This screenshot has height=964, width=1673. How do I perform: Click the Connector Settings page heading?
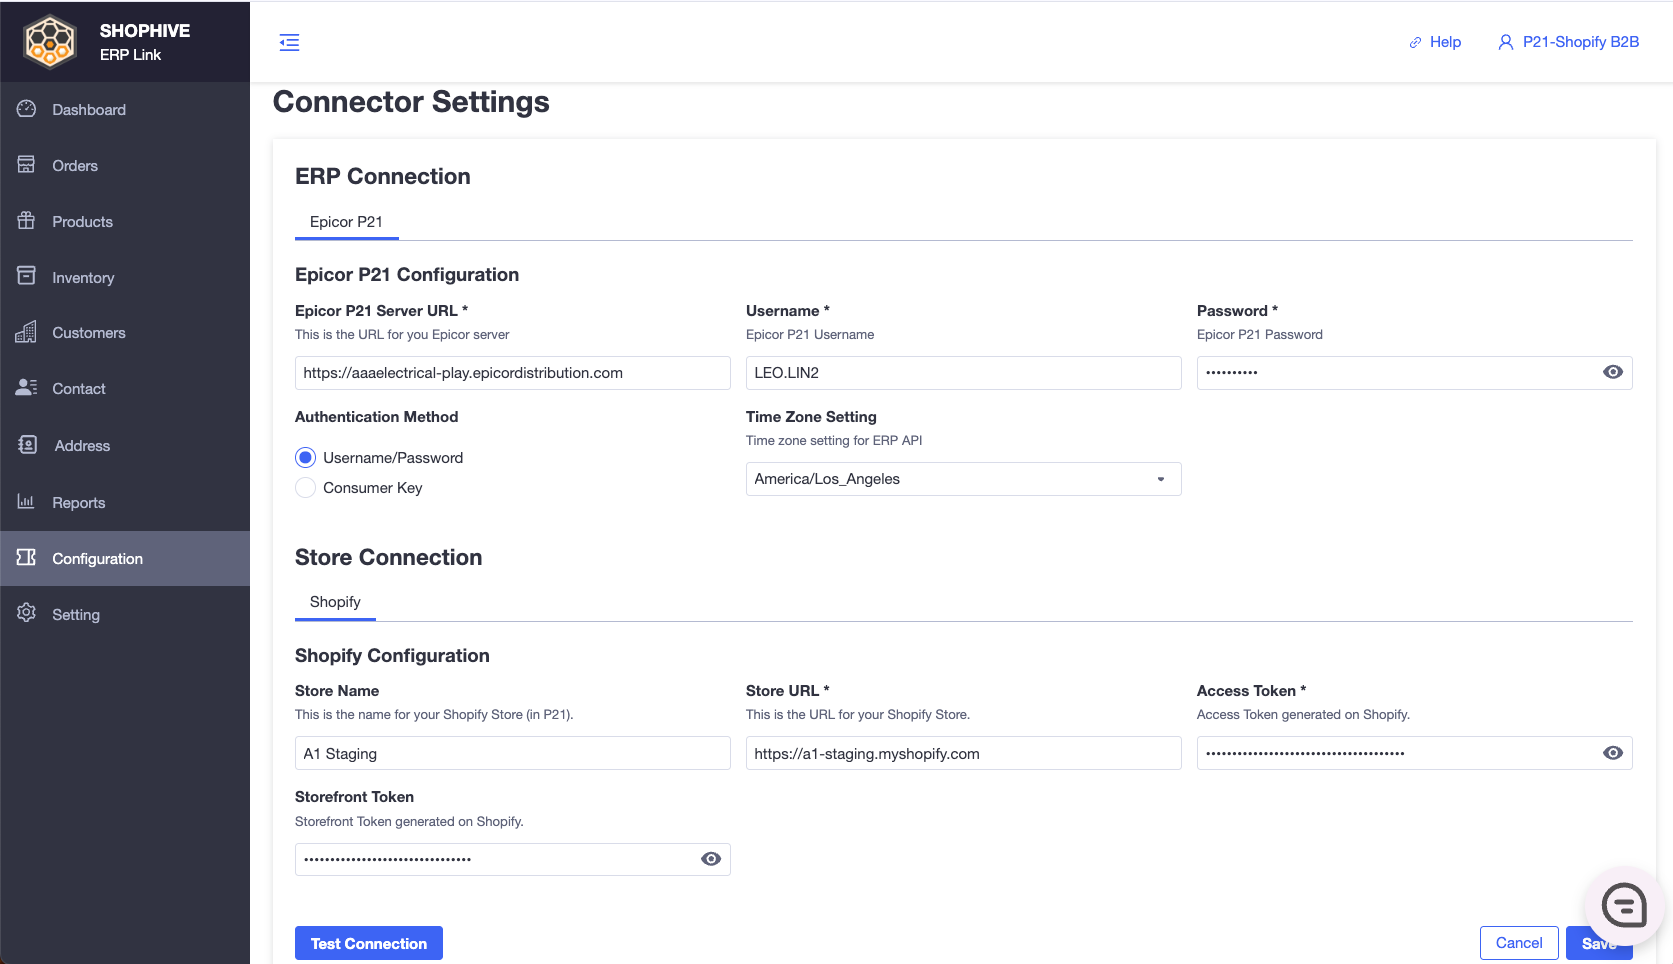411,102
